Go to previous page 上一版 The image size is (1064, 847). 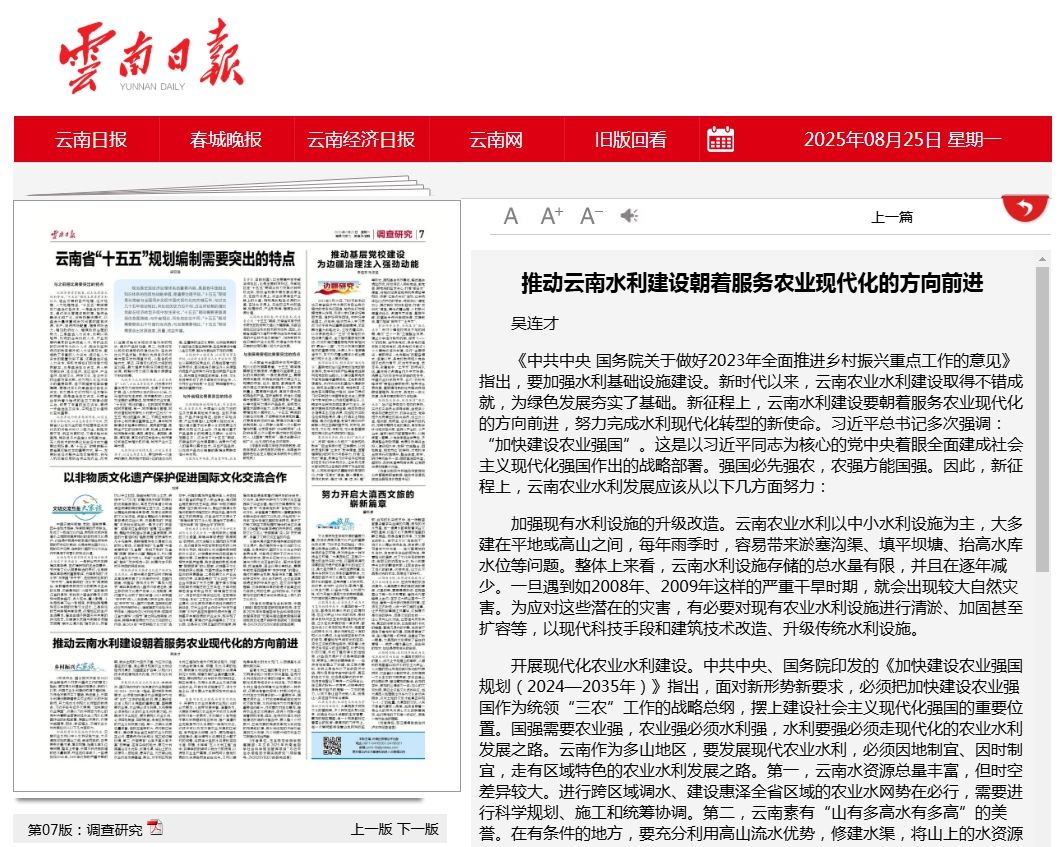click(x=371, y=829)
